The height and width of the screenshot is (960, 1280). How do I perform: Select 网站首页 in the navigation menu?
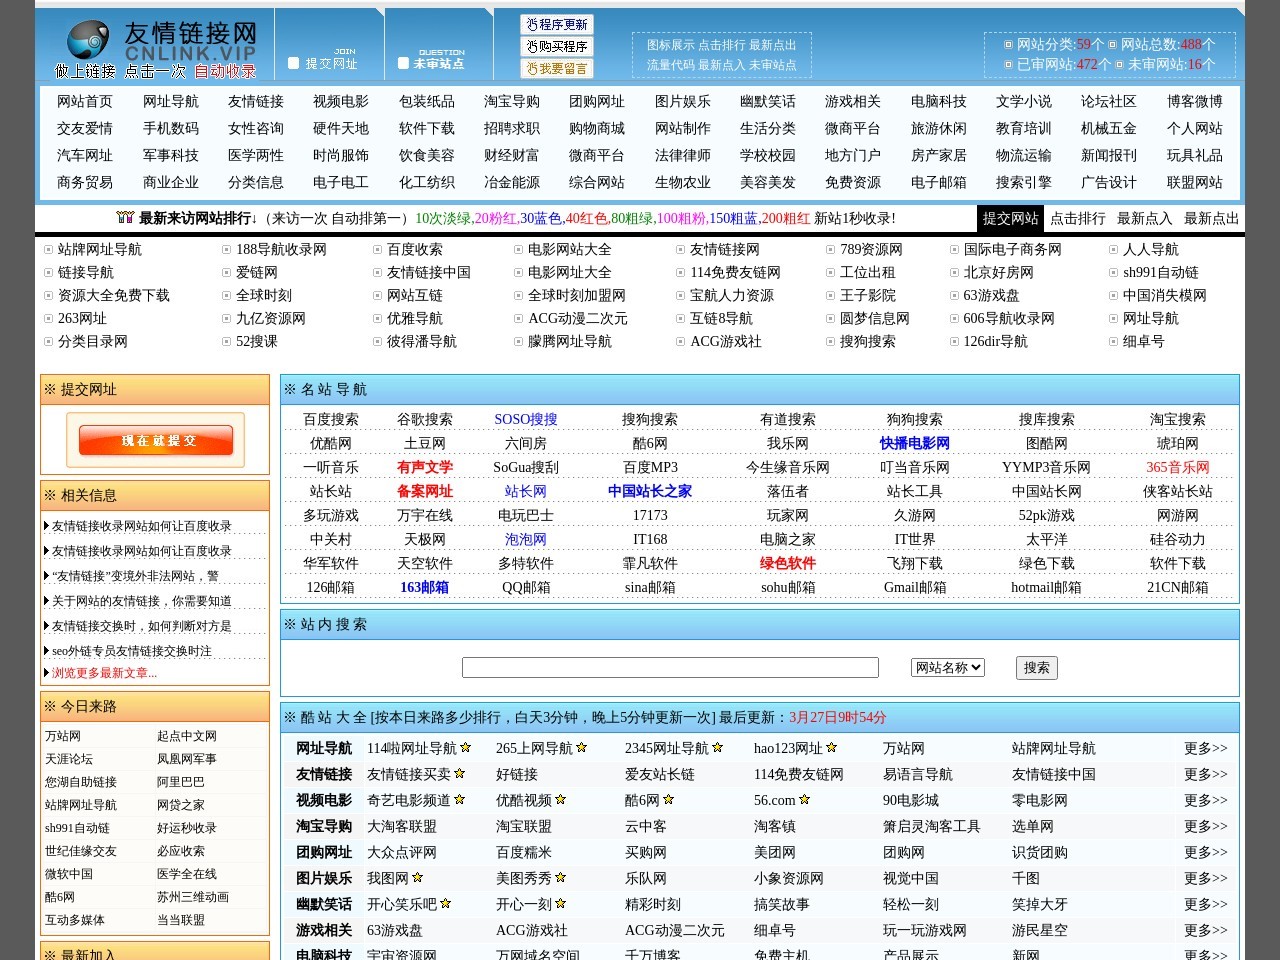[x=84, y=101]
